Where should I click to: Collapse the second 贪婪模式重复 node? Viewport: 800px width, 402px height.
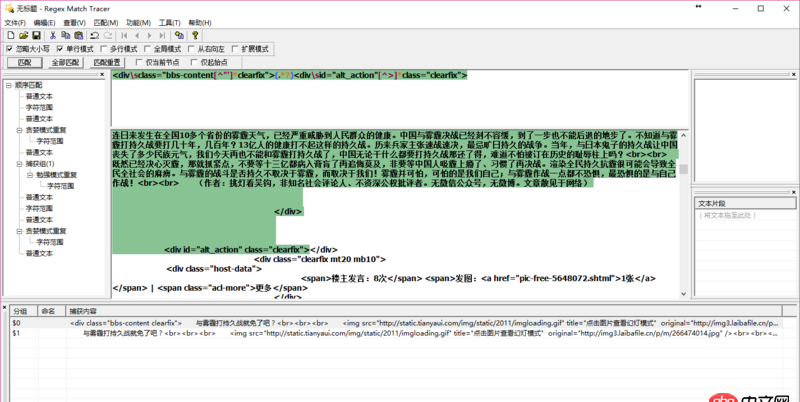pos(19,231)
